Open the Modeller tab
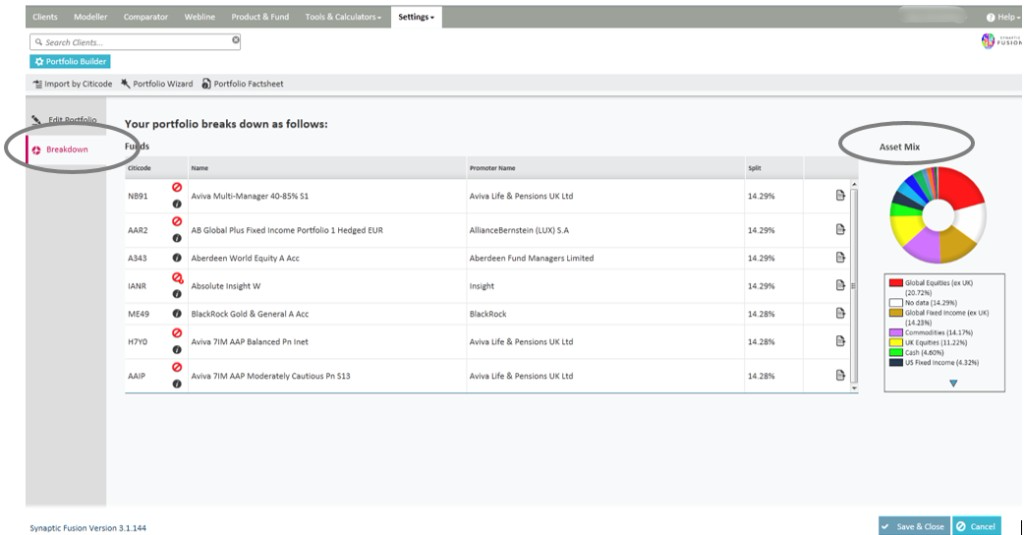Image resolution: width=1024 pixels, height=535 pixels. (90, 17)
